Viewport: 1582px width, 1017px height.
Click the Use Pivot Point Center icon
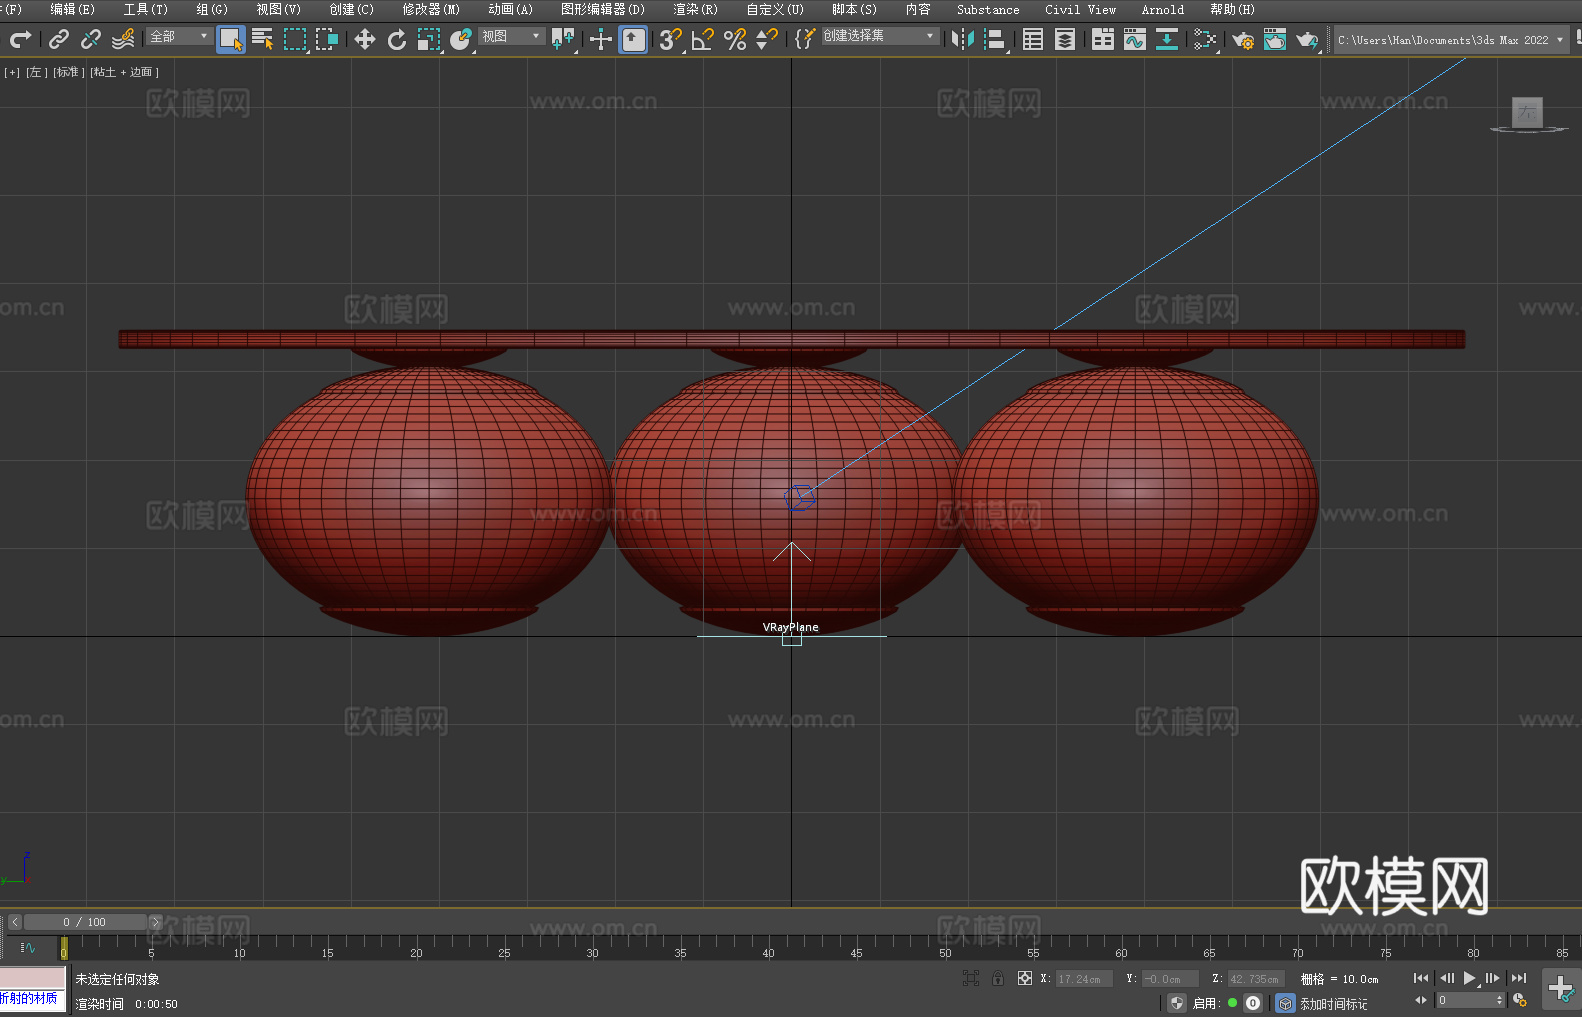(x=563, y=39)
